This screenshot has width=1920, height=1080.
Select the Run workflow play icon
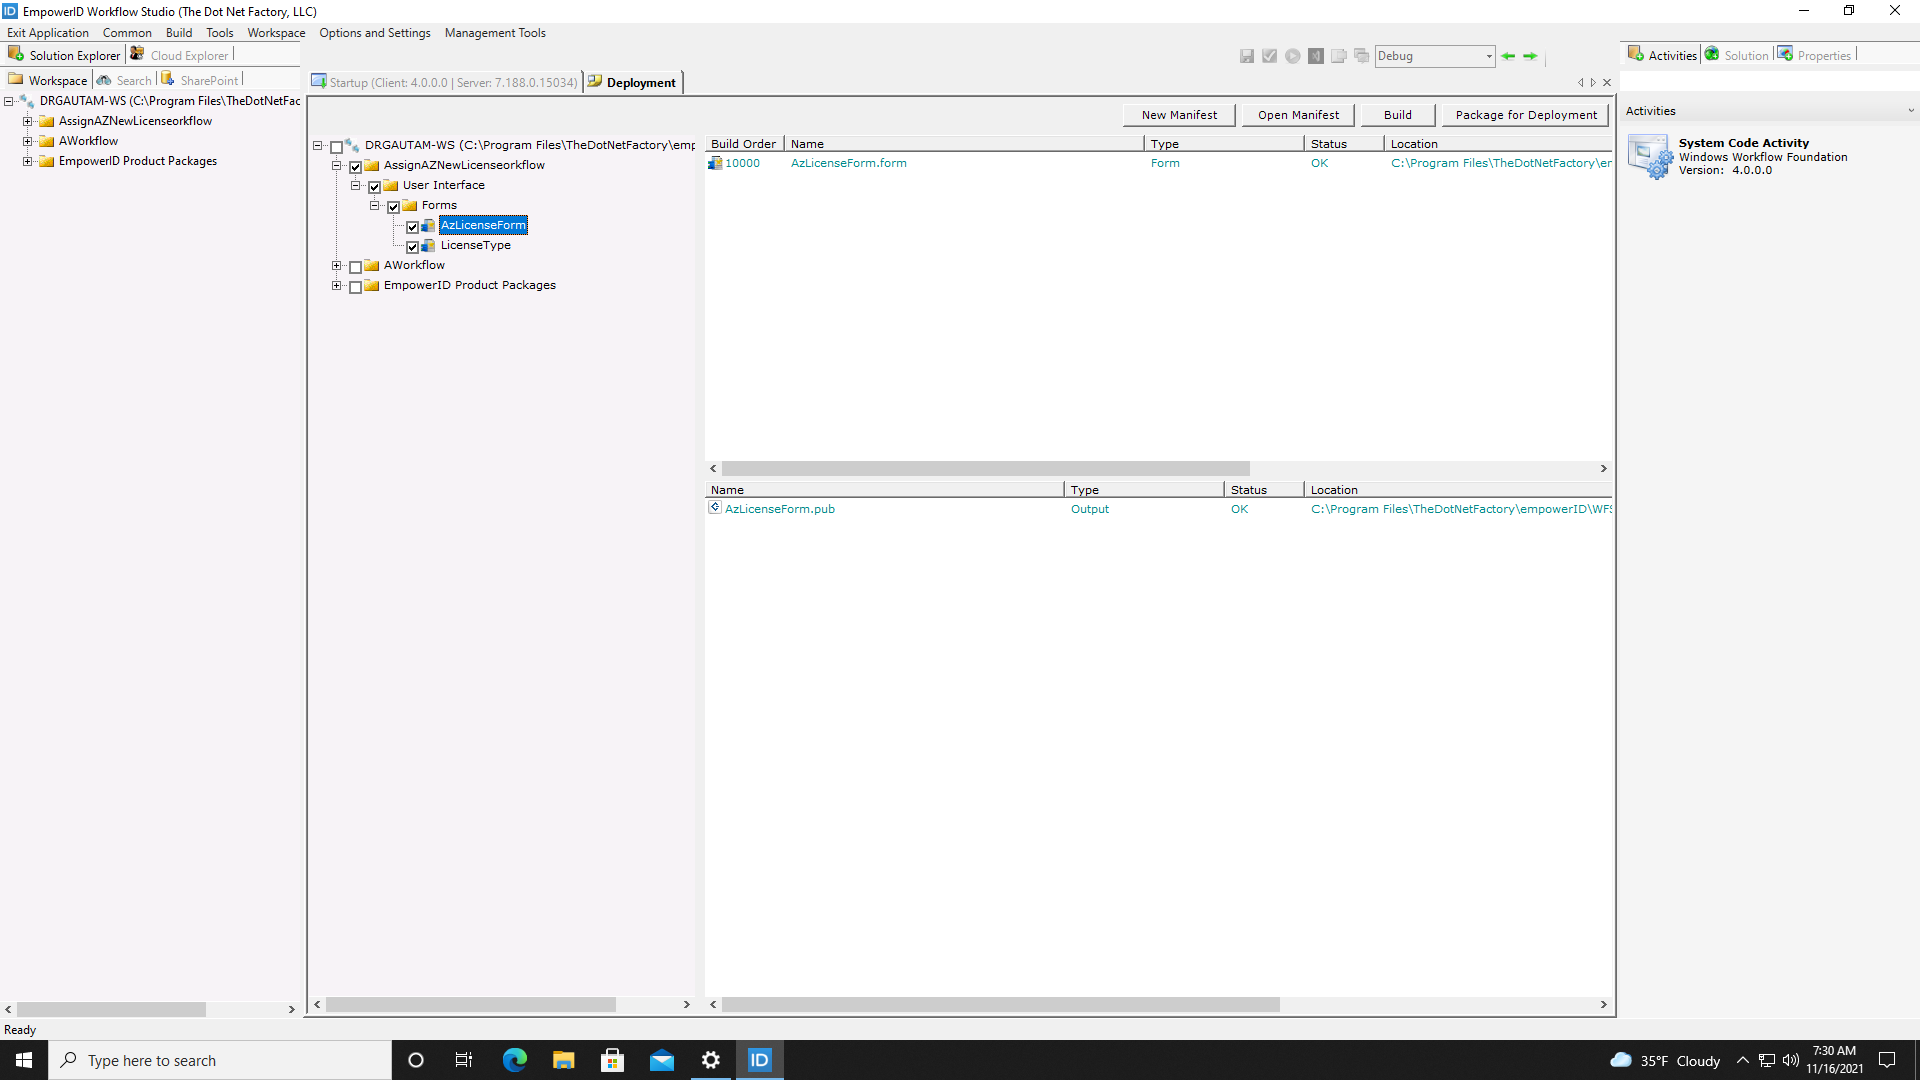(x=1292, y=56)
